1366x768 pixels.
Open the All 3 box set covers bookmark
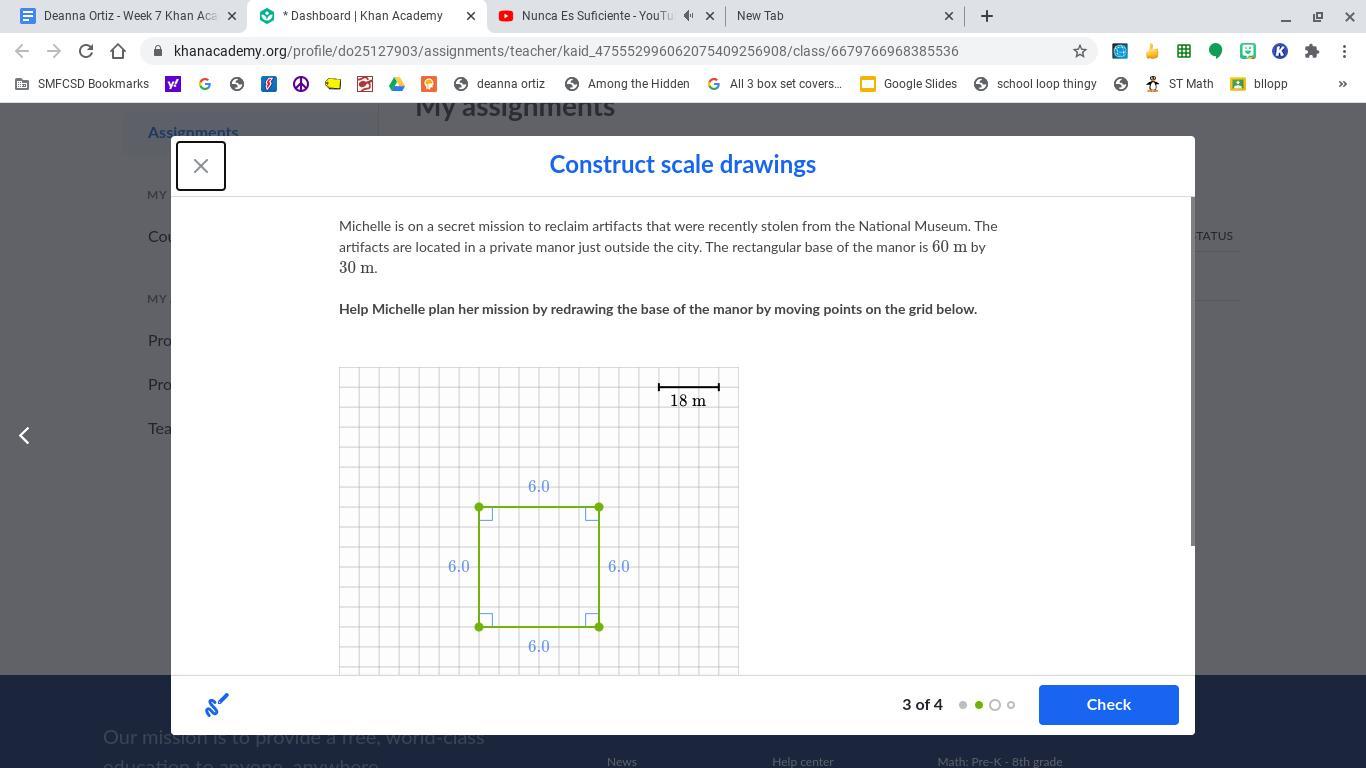774,84
